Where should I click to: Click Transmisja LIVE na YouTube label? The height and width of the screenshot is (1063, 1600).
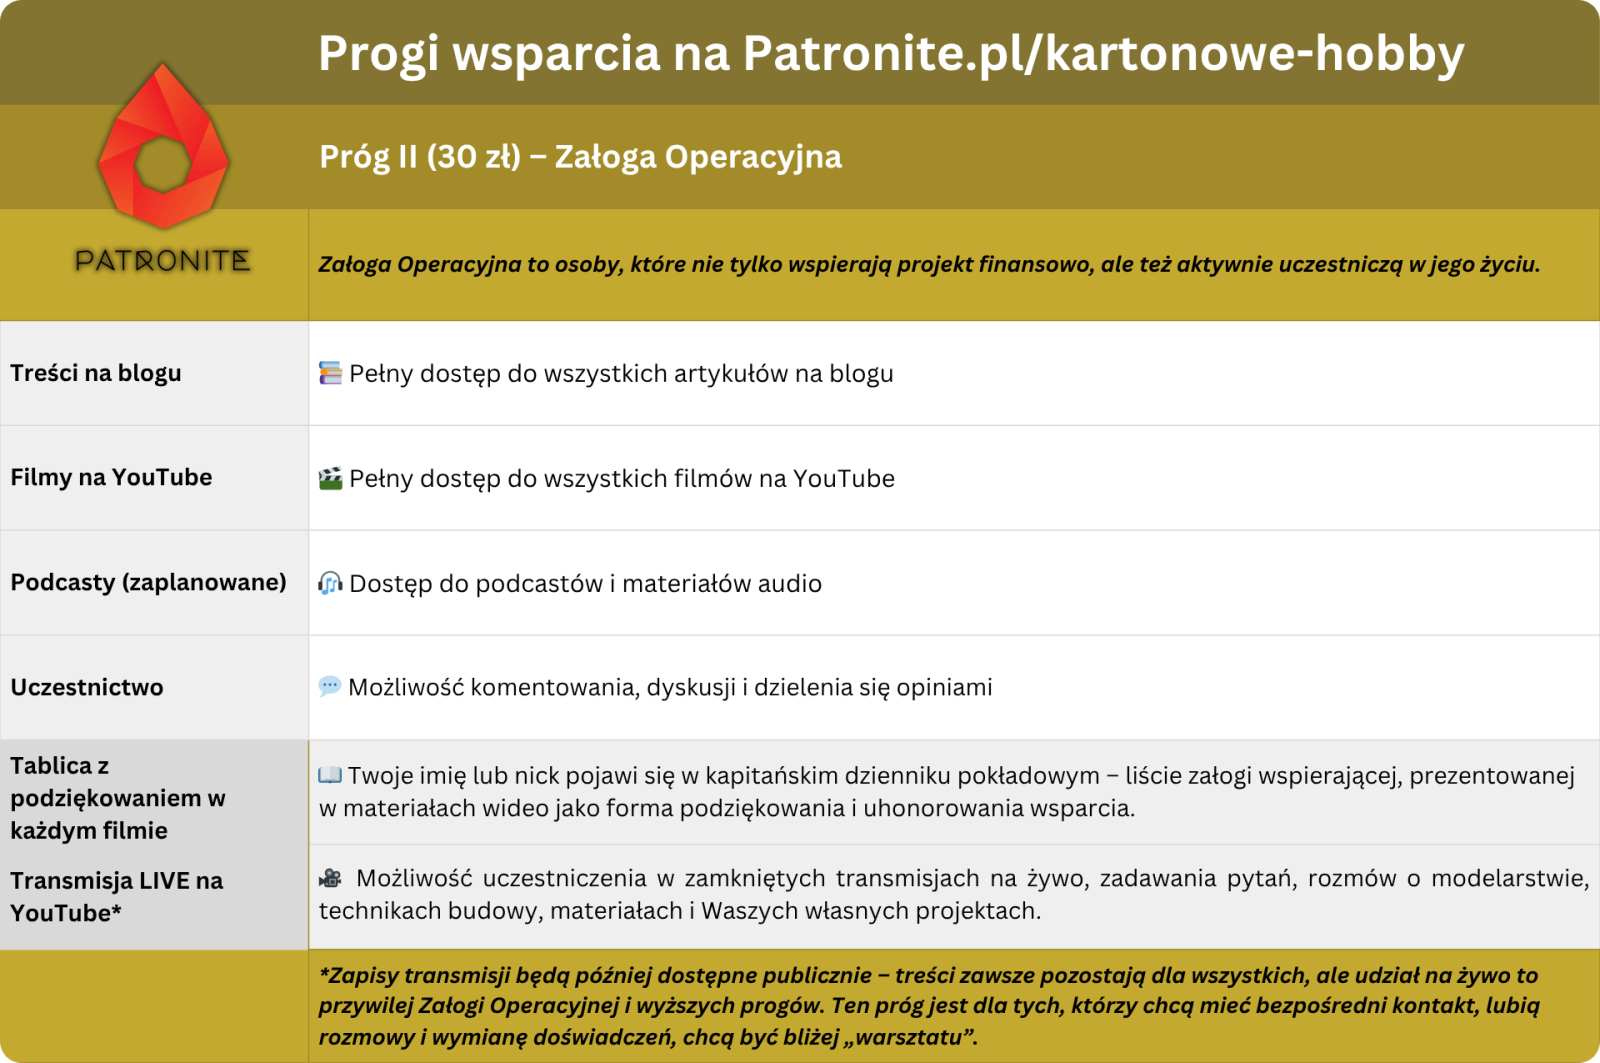click(x=116, y=896)
